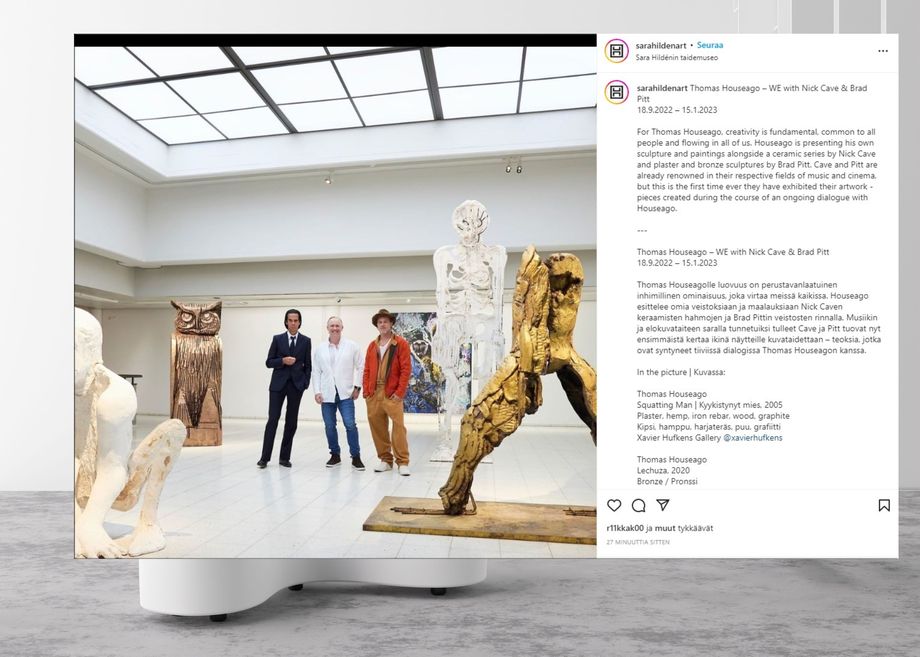View others who liked via muut

pos(665,528)
